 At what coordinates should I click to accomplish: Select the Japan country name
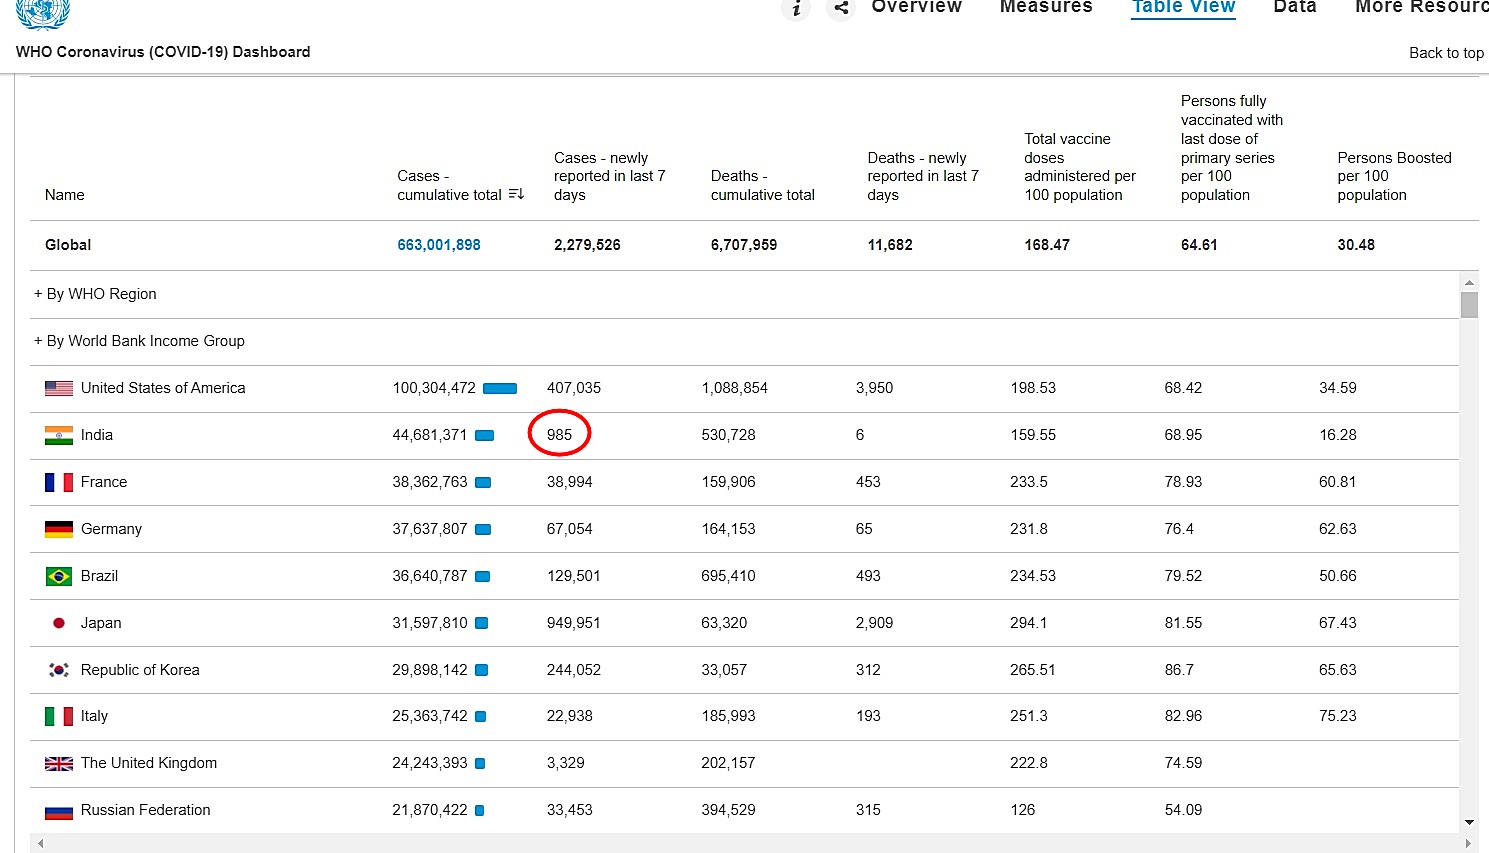click(x=101, y=623)
